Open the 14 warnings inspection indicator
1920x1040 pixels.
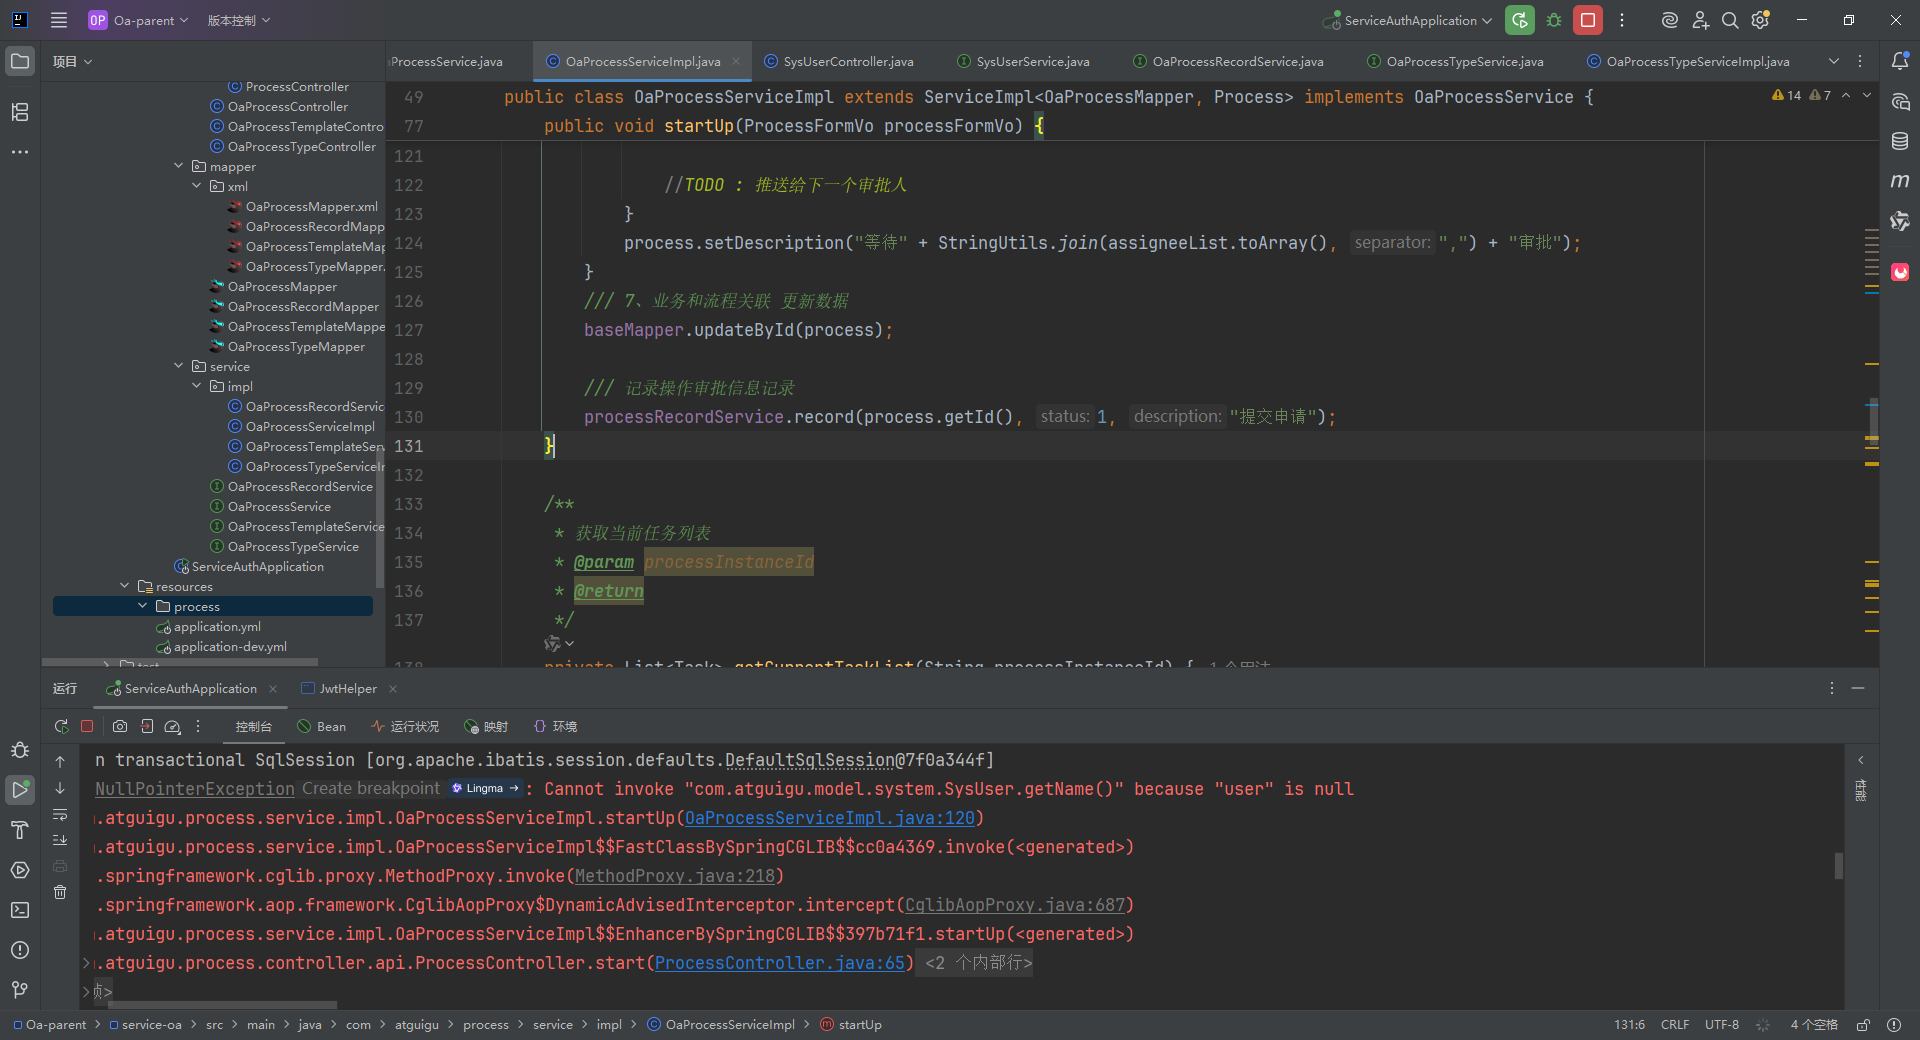1786,96
